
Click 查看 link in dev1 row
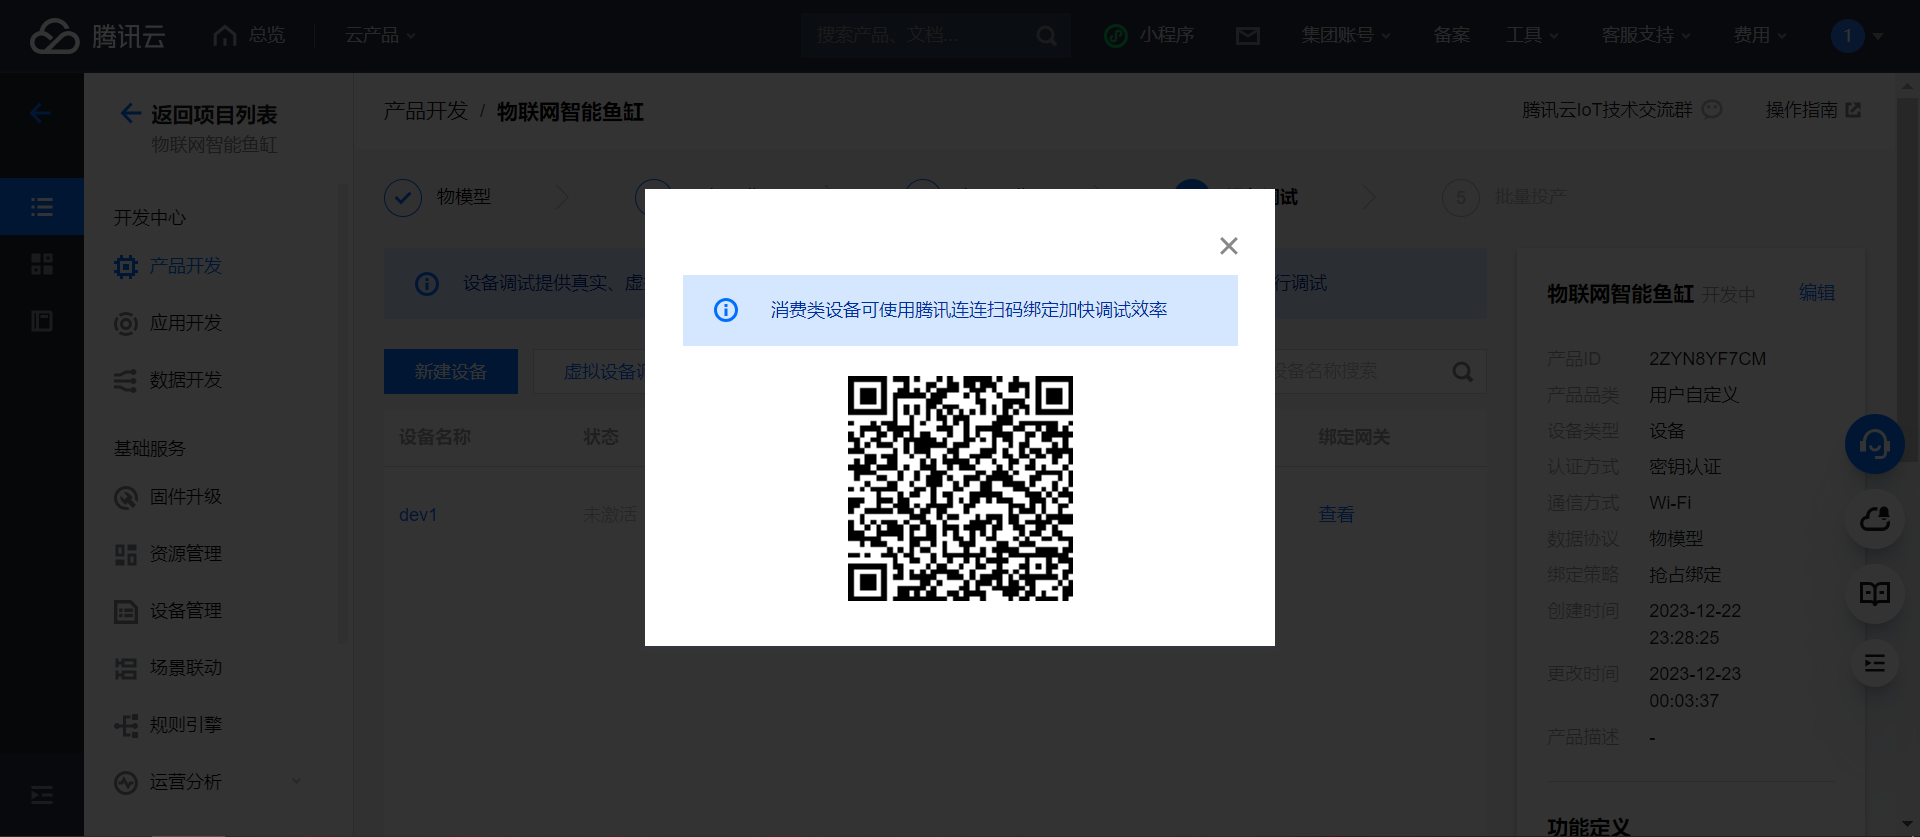click(x=1336, y=515)
